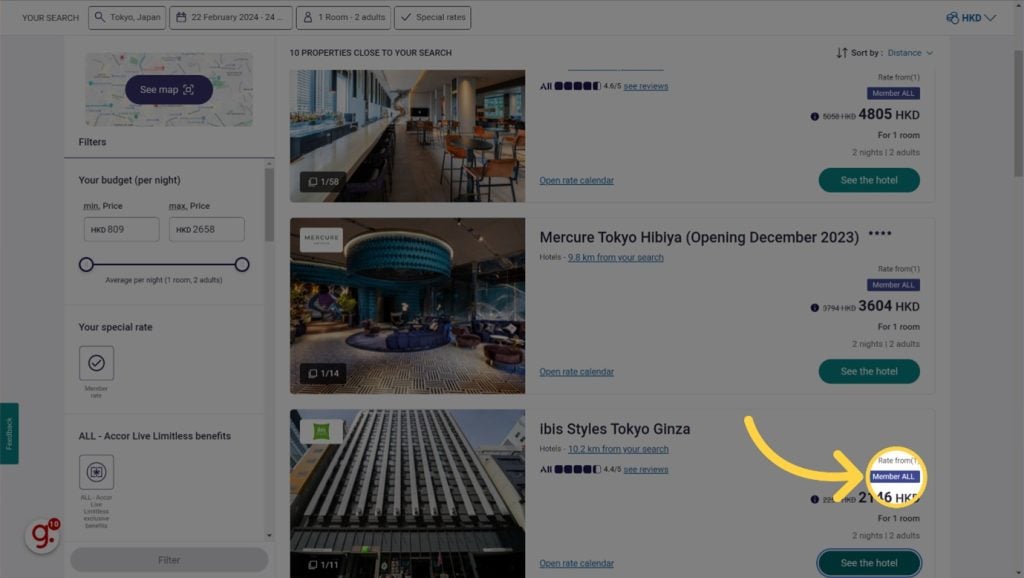Open the 1/58 photo gallery counter

[x=323, y=182]
